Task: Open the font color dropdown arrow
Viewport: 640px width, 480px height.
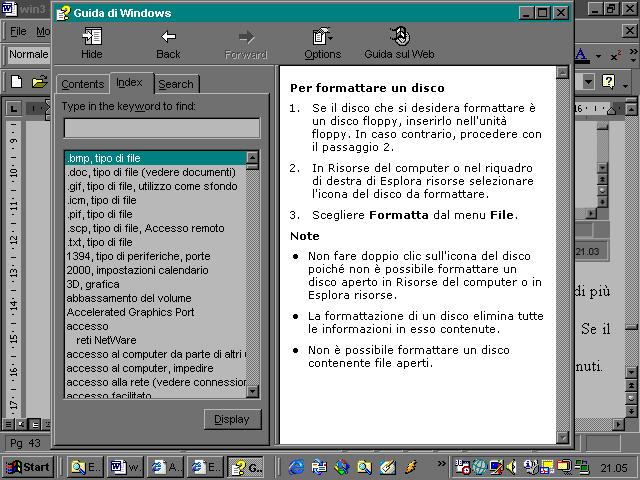Action: (598, 56)
